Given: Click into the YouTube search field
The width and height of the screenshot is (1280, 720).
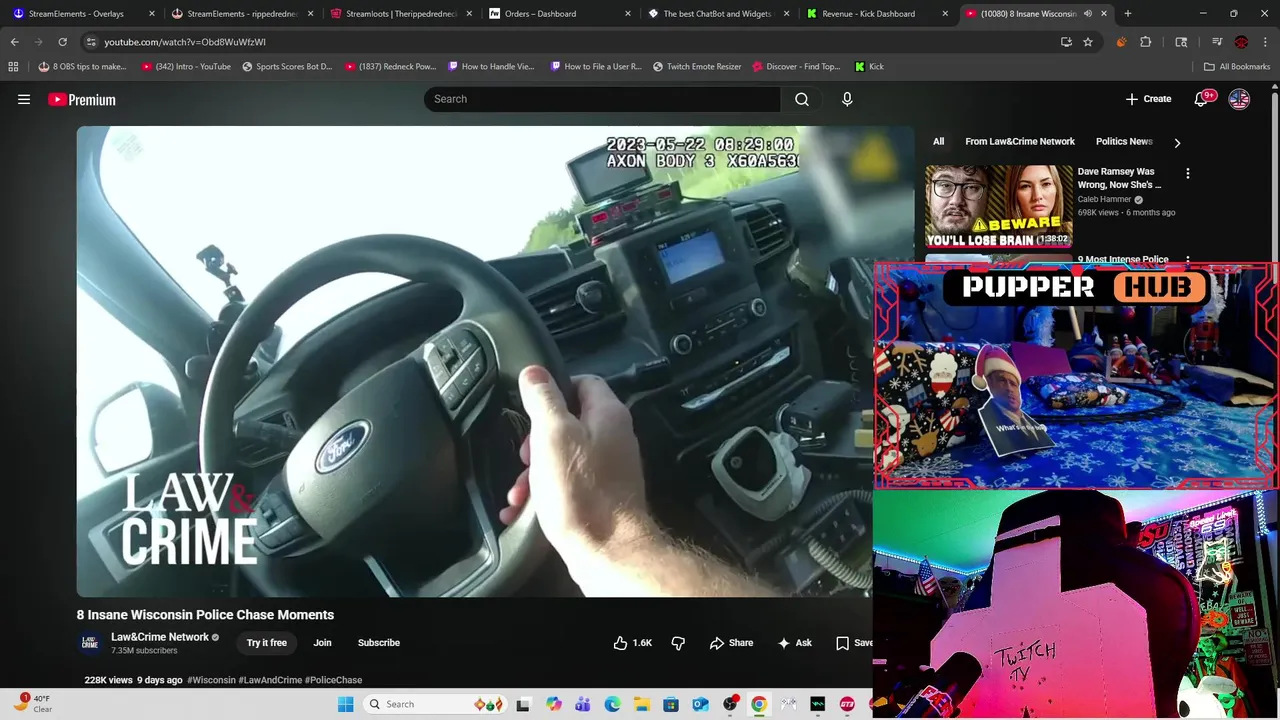Looking at the screenshot, I should point(602,99).
